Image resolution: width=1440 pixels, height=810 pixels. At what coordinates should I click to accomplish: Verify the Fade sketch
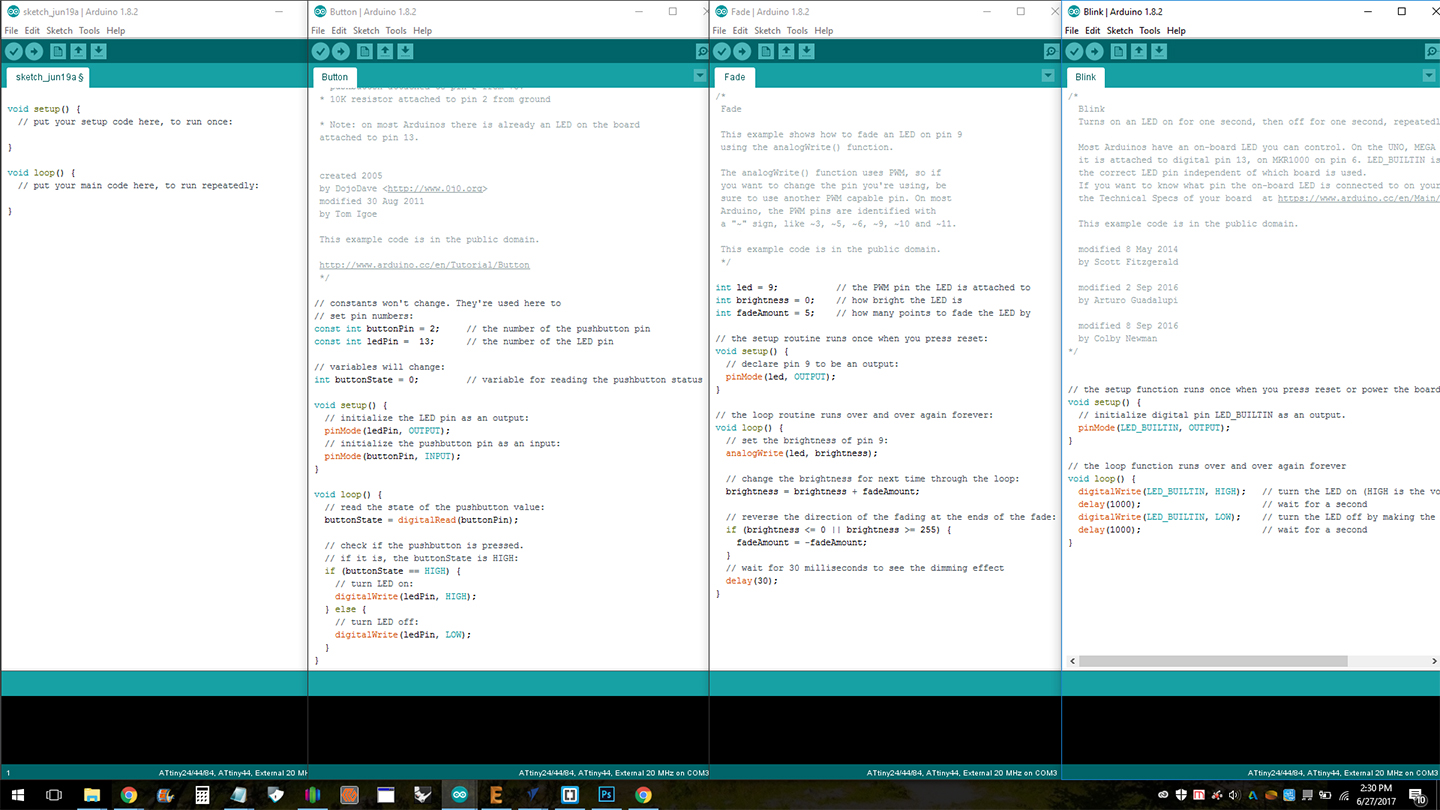click(x=721, y=52)
